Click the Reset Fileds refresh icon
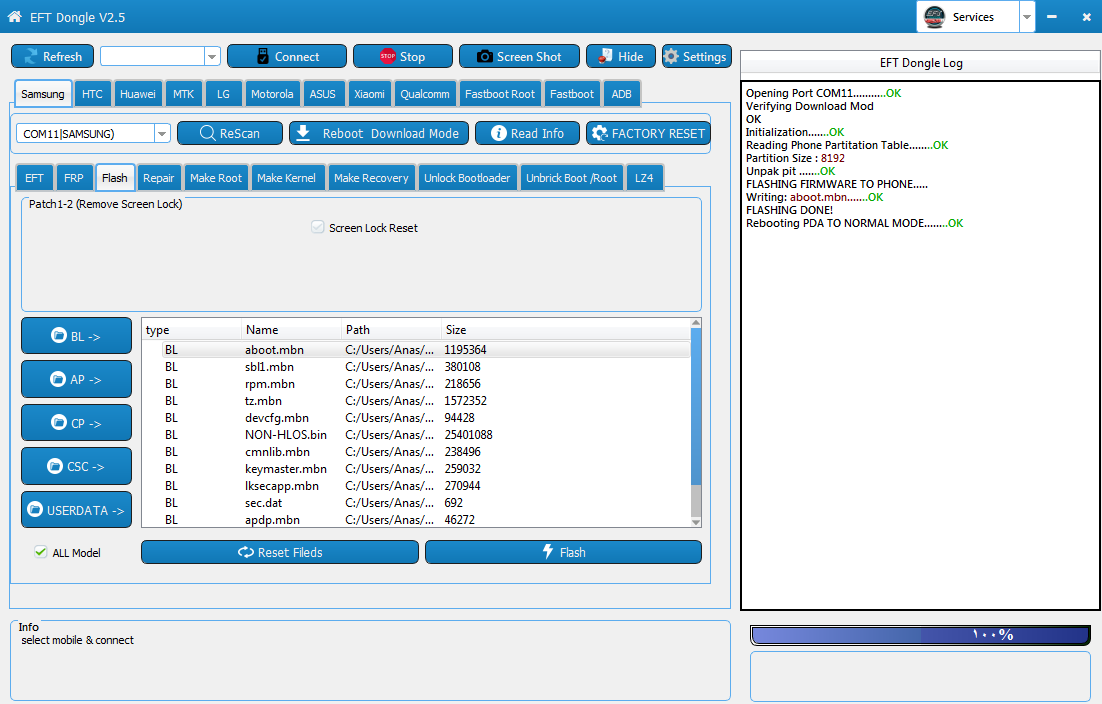 coord(246,552)
